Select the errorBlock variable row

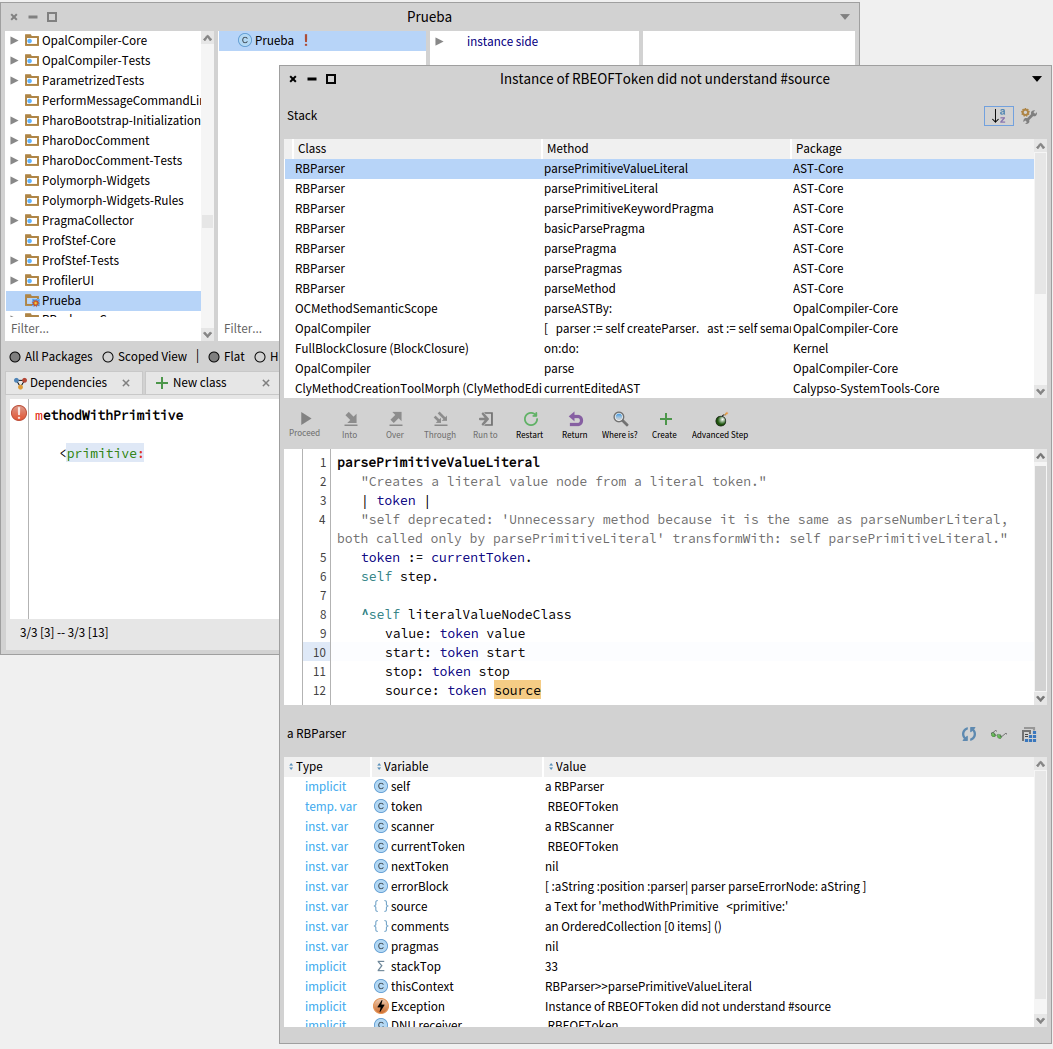(600, 886)
